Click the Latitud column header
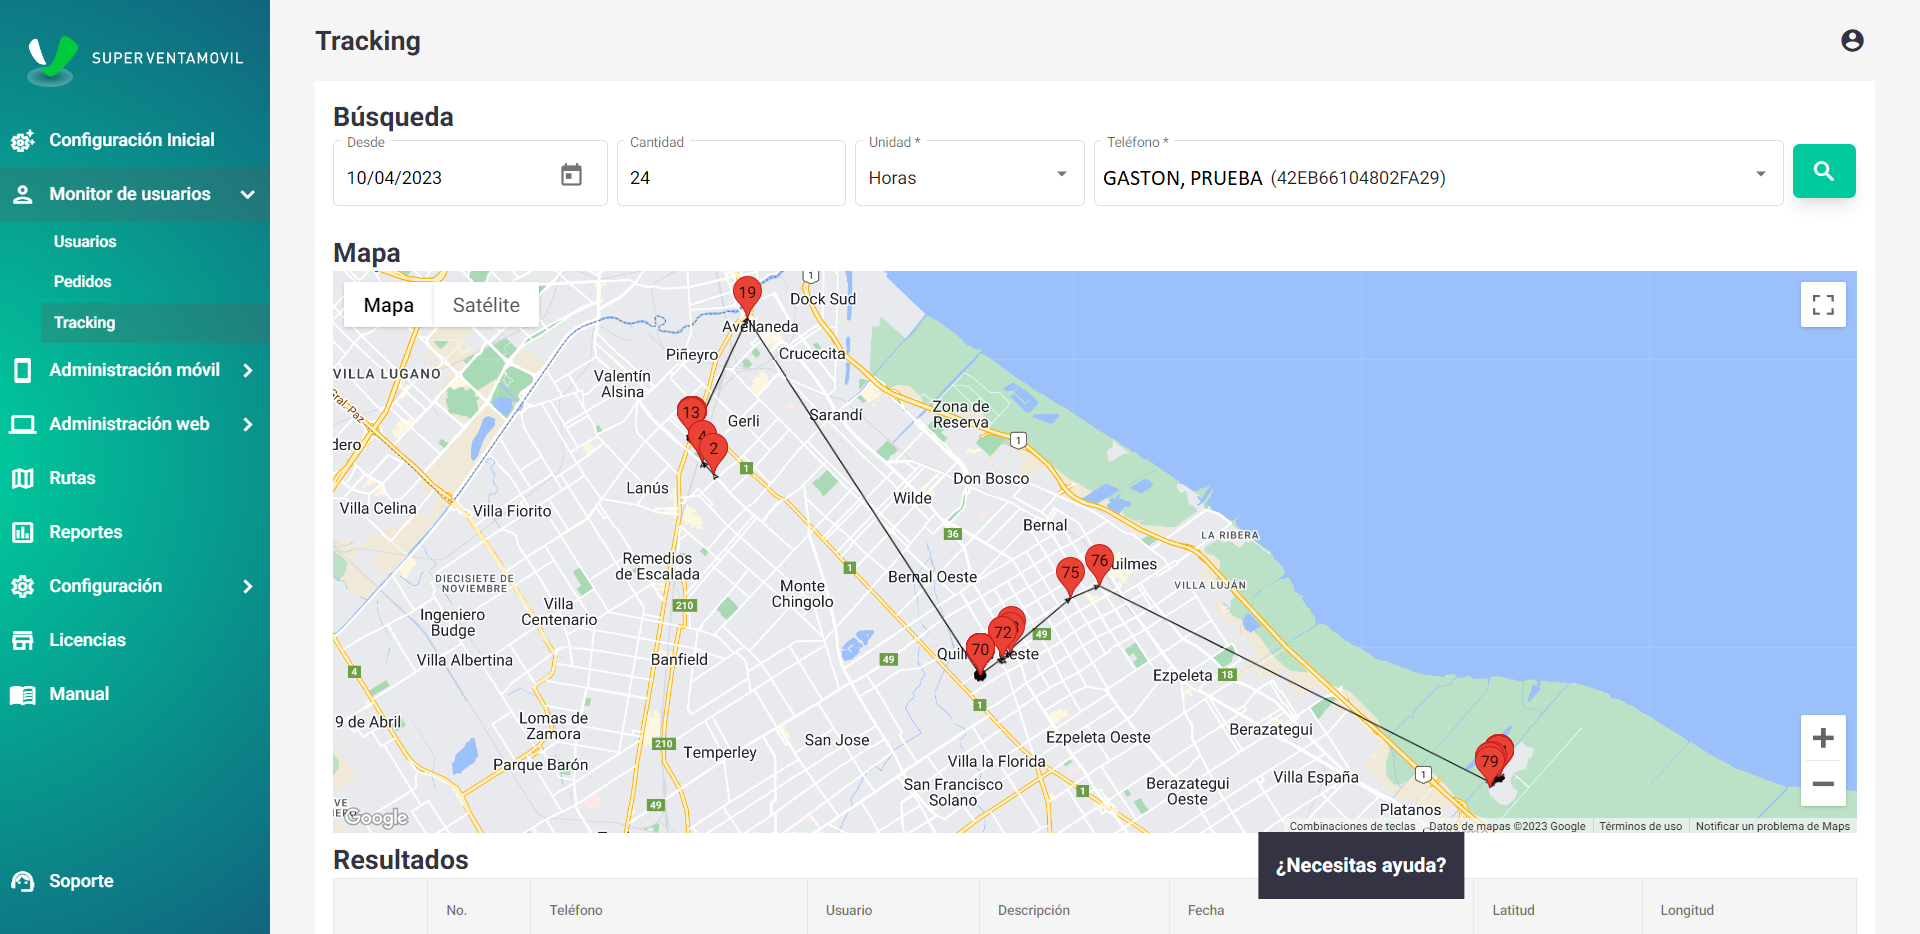The width and height of the screenshot is (1920, 934). click(1513, 910)
